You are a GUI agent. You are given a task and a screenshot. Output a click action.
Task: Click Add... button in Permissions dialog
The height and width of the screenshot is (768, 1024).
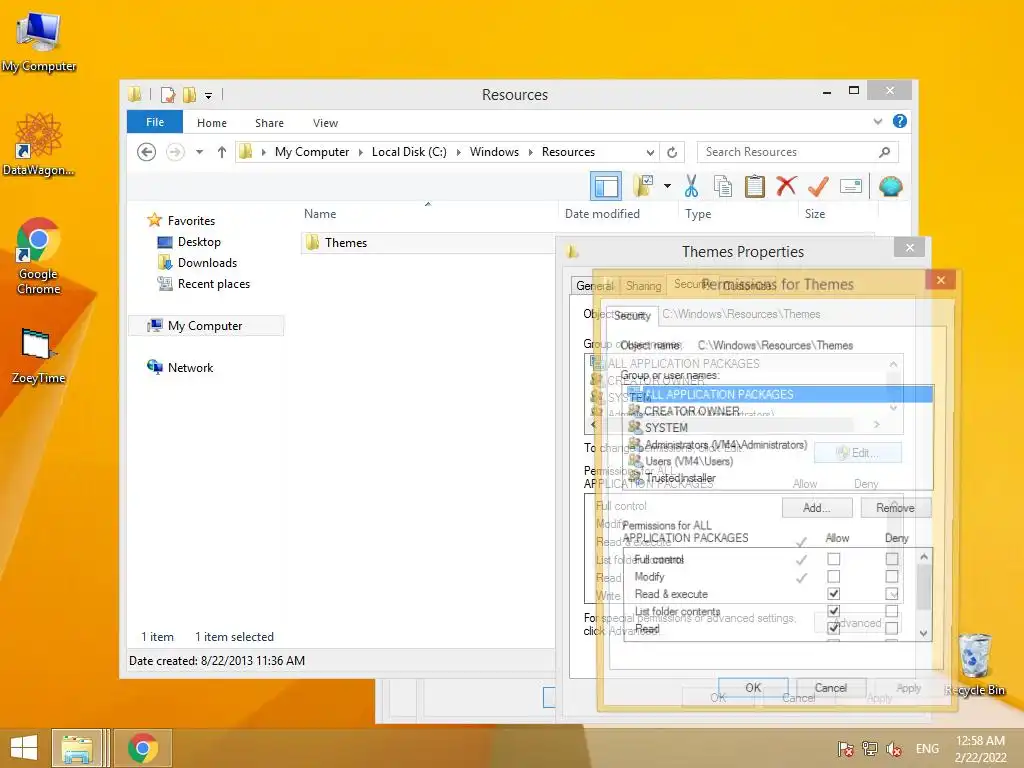816,507
